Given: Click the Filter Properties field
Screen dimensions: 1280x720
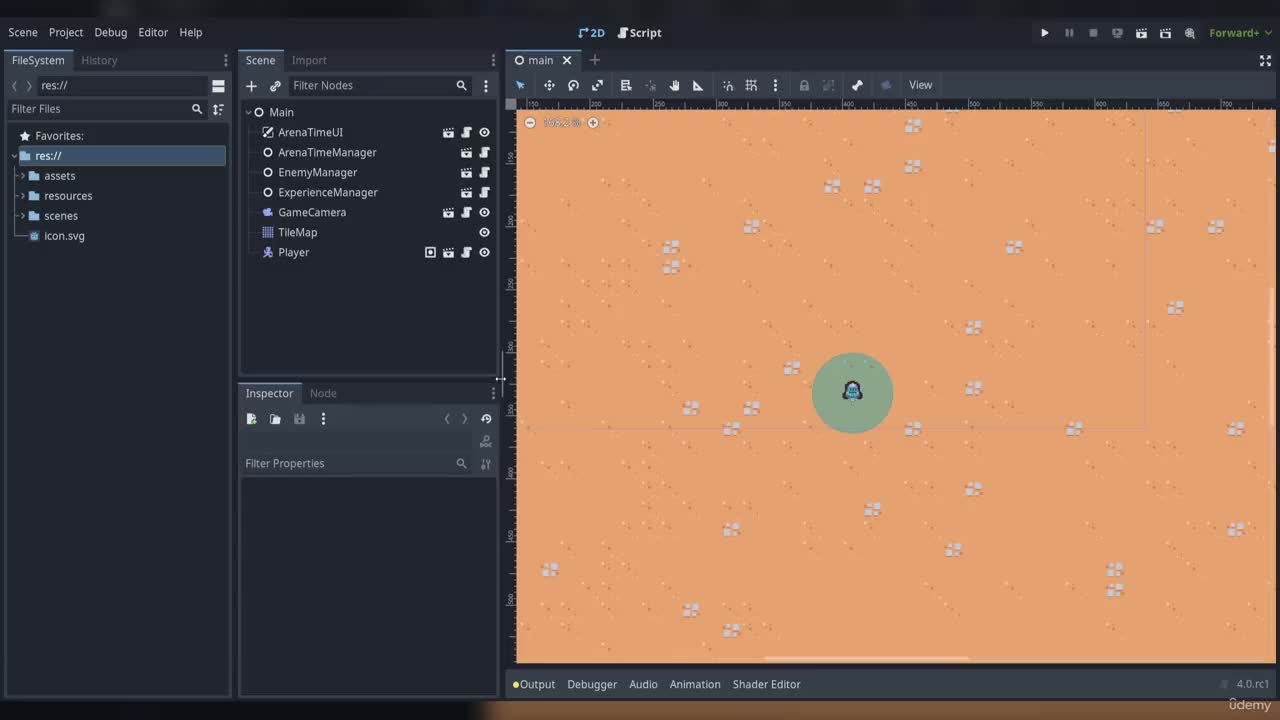Looking at the screenshot, I should [x=357, y=463].
